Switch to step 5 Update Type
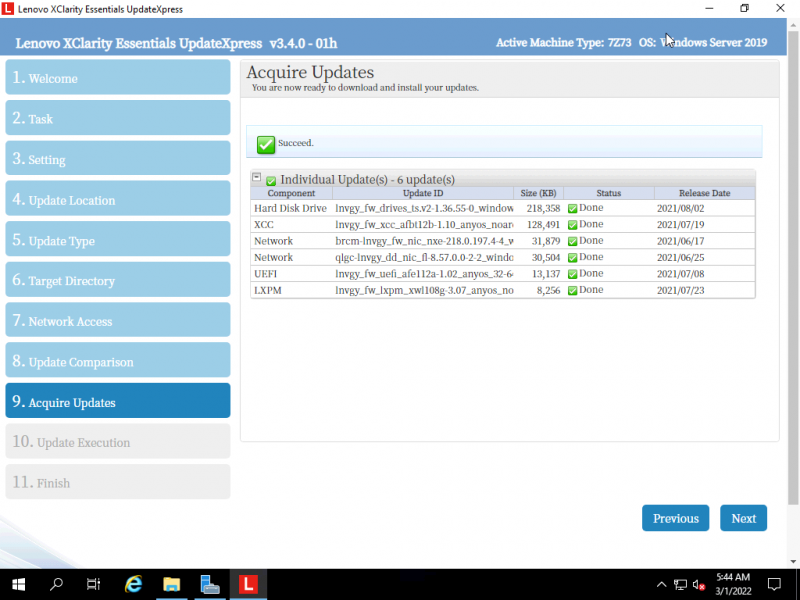The width and height of the screenshot is (800, 600). pyautogui.click(x=118, y=239)
